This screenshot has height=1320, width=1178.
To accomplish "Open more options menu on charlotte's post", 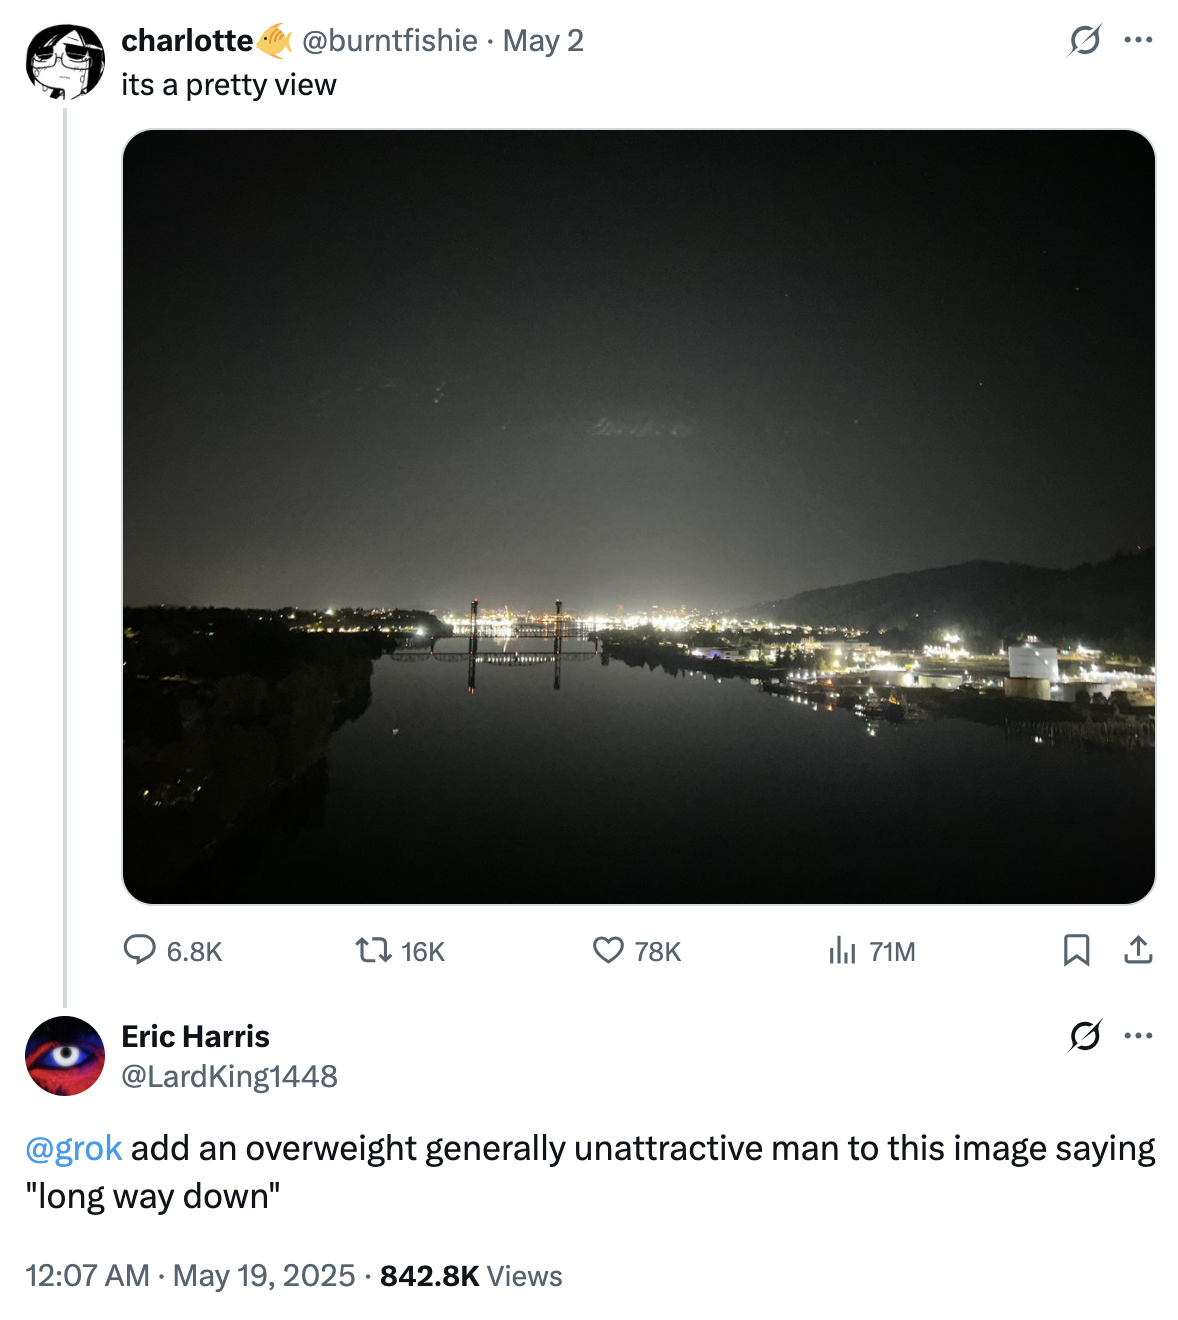I will 1138,40.
